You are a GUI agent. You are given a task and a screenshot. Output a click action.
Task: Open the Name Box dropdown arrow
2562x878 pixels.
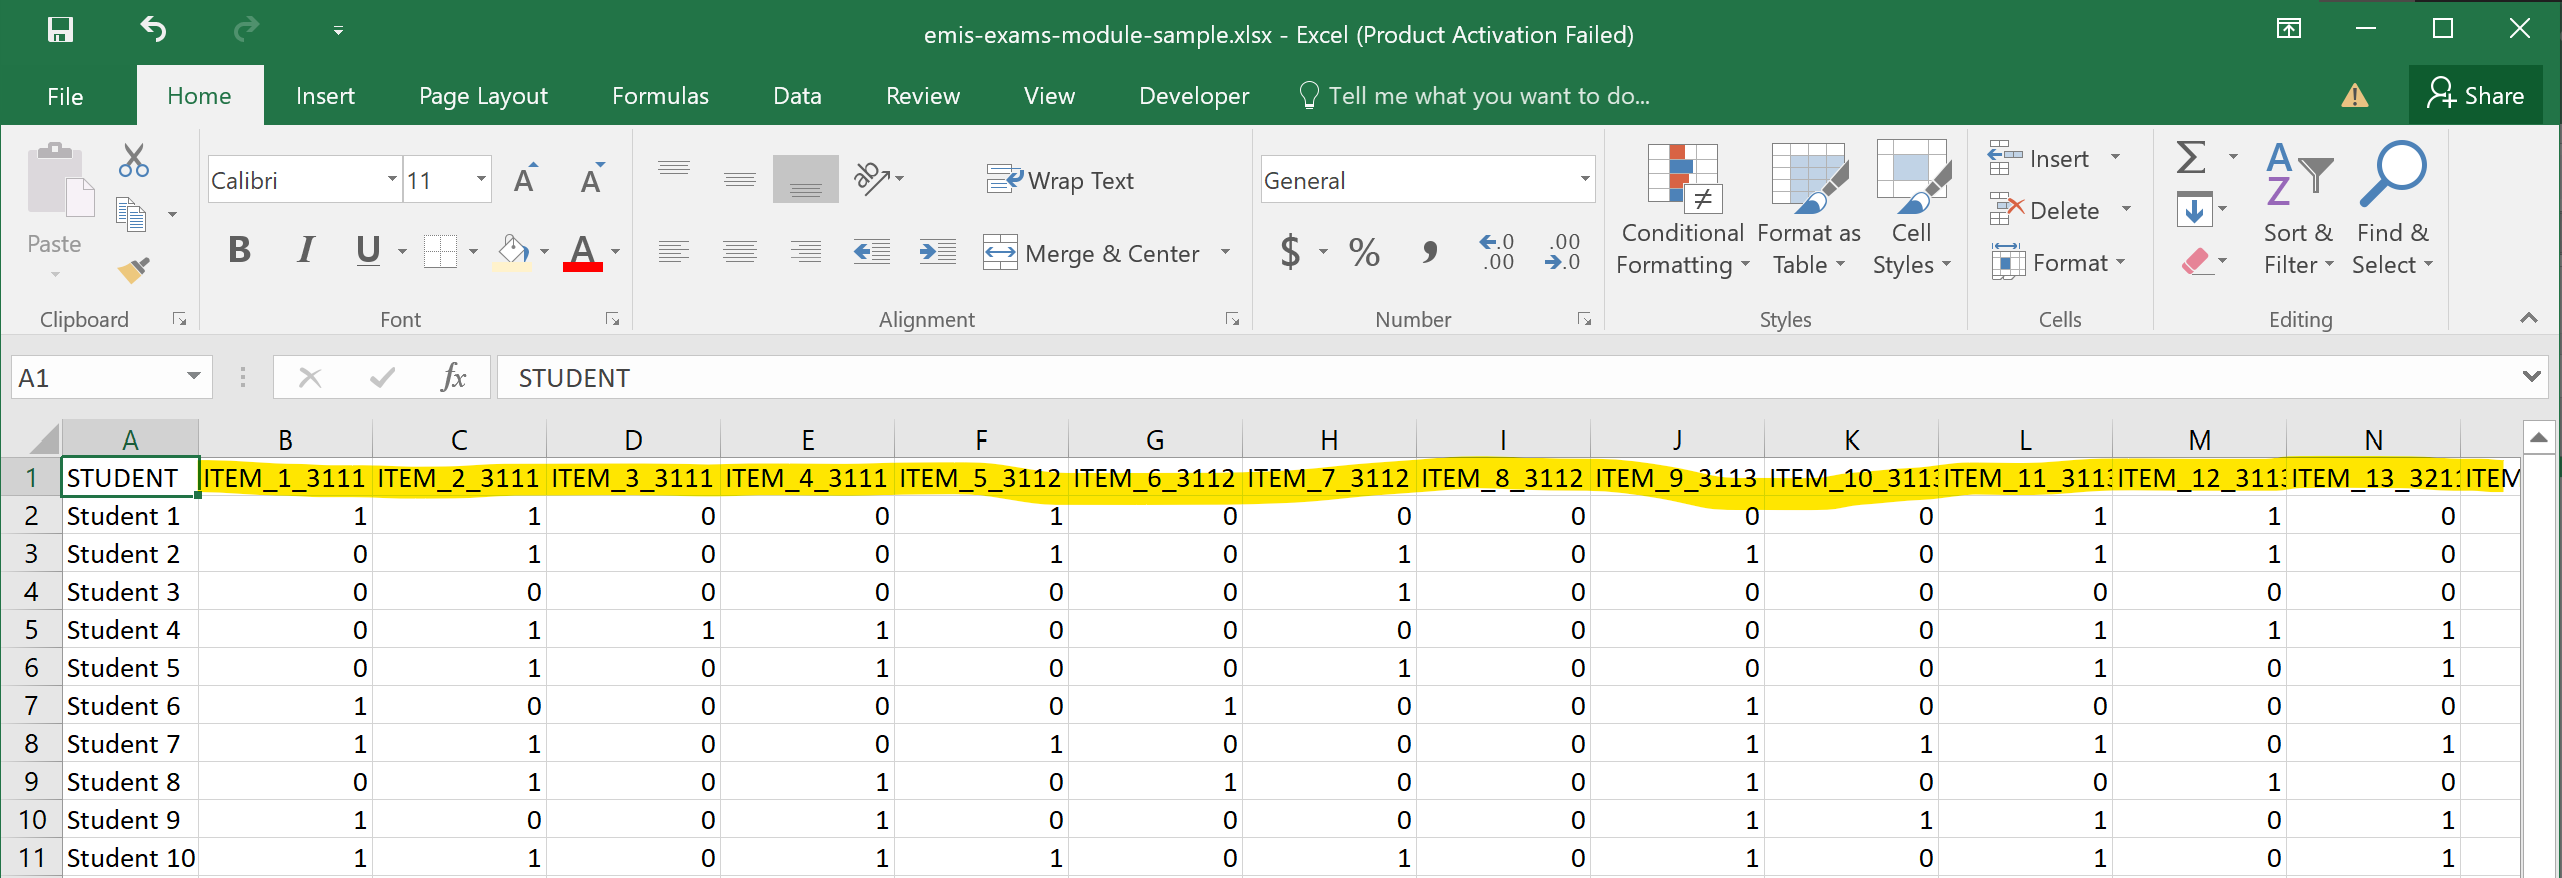pyautogui.click(x=193, y=378)
